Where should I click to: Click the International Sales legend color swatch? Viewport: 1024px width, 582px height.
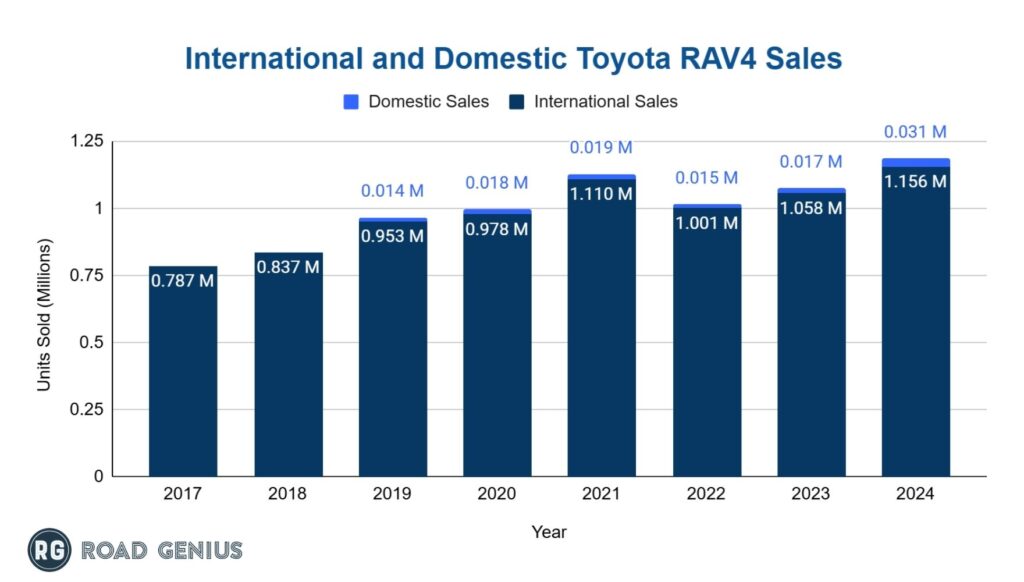click(x=516, y=101)
